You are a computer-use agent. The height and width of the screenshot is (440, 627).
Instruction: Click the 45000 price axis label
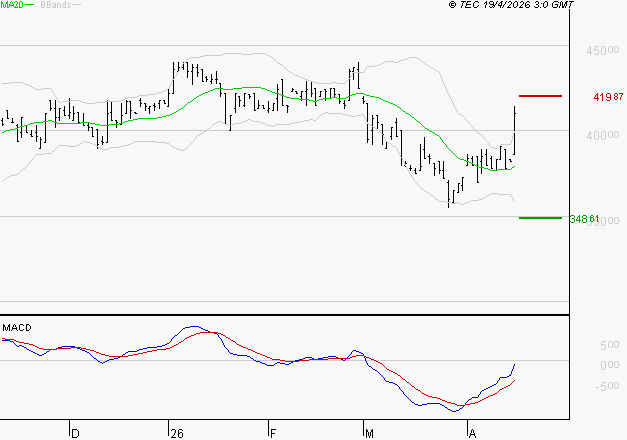pyautogui.click(x=603, y=50)
